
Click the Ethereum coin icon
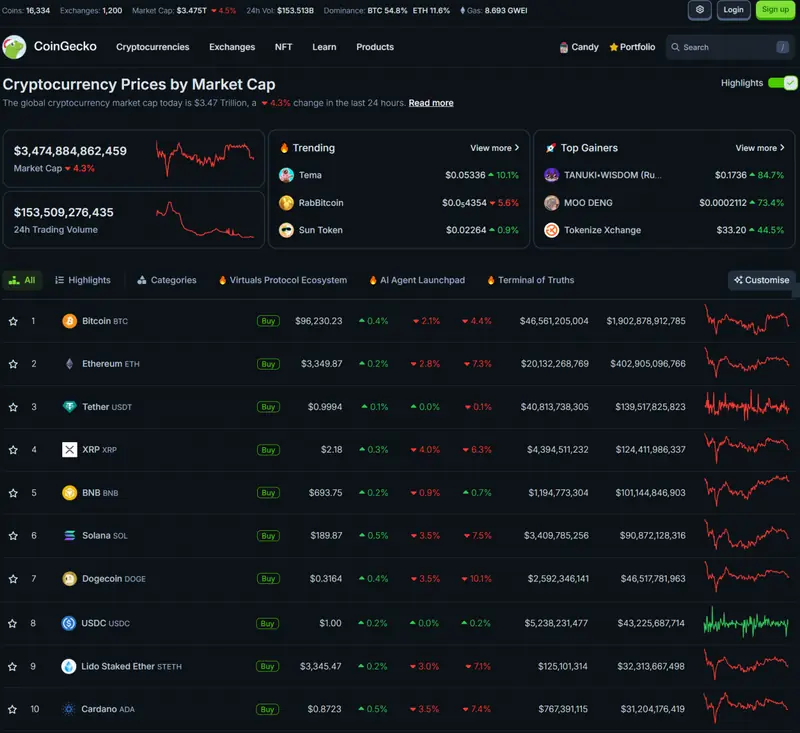tap(69, 364)
